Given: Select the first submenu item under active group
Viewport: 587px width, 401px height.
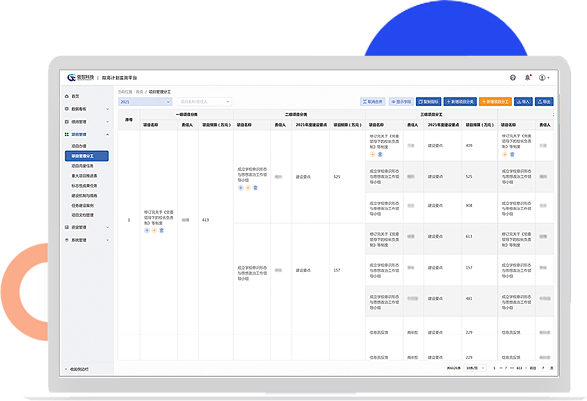Looking at the screenshot, I should click(x=79, y=146).
